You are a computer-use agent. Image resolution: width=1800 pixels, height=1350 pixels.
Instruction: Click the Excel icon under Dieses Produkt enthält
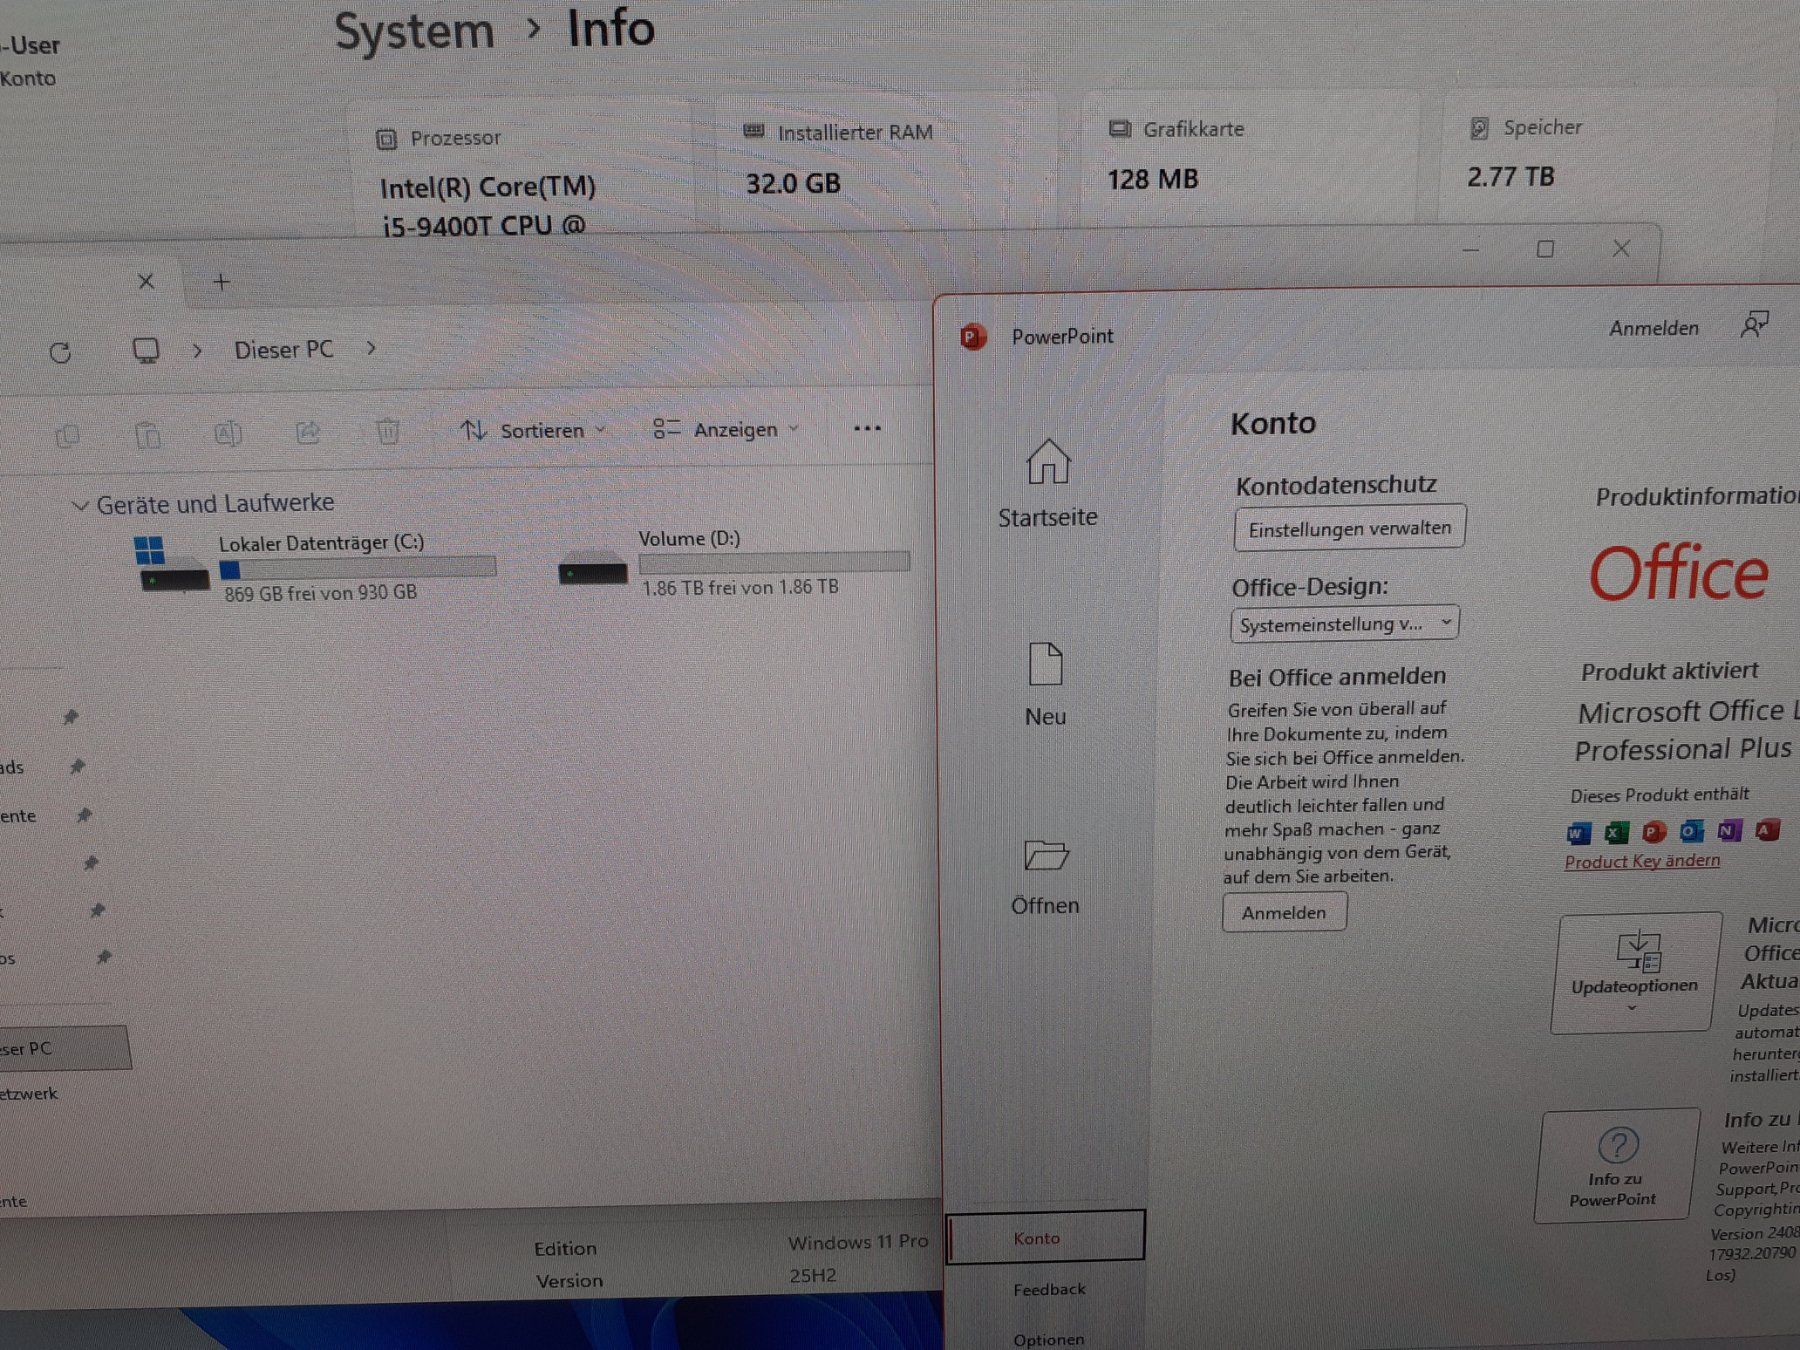pyautogui.click(x=1616, y=832)
